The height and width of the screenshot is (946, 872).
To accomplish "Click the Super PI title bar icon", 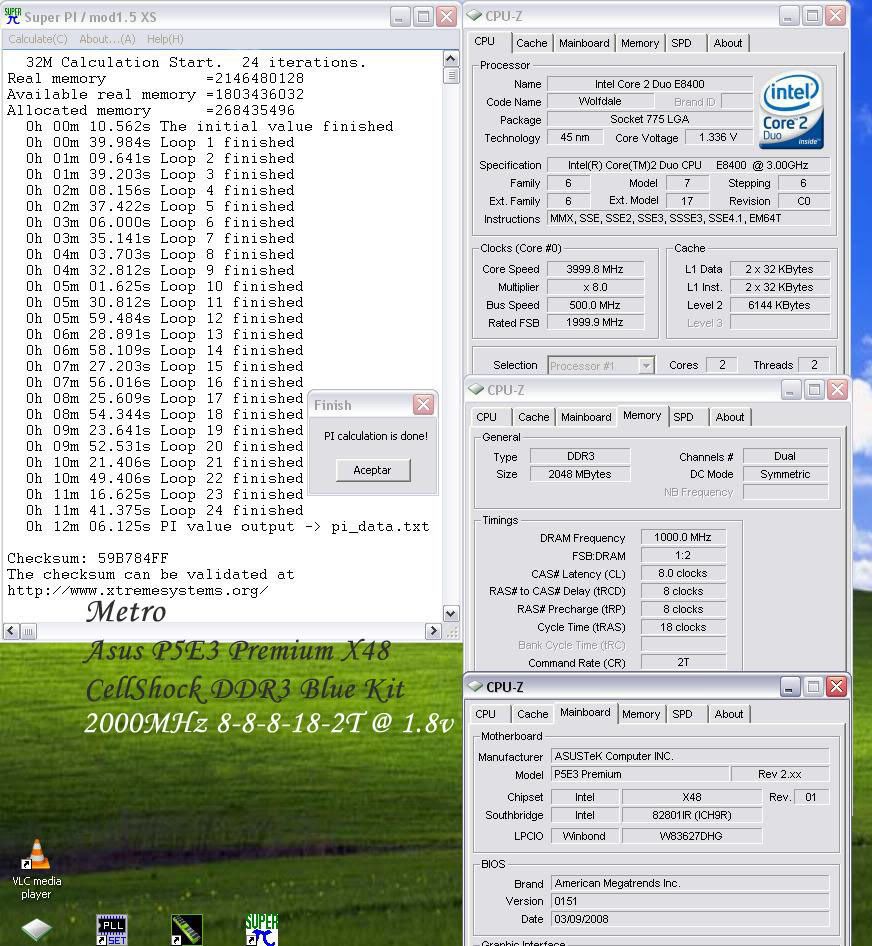I will coord(12,16).
